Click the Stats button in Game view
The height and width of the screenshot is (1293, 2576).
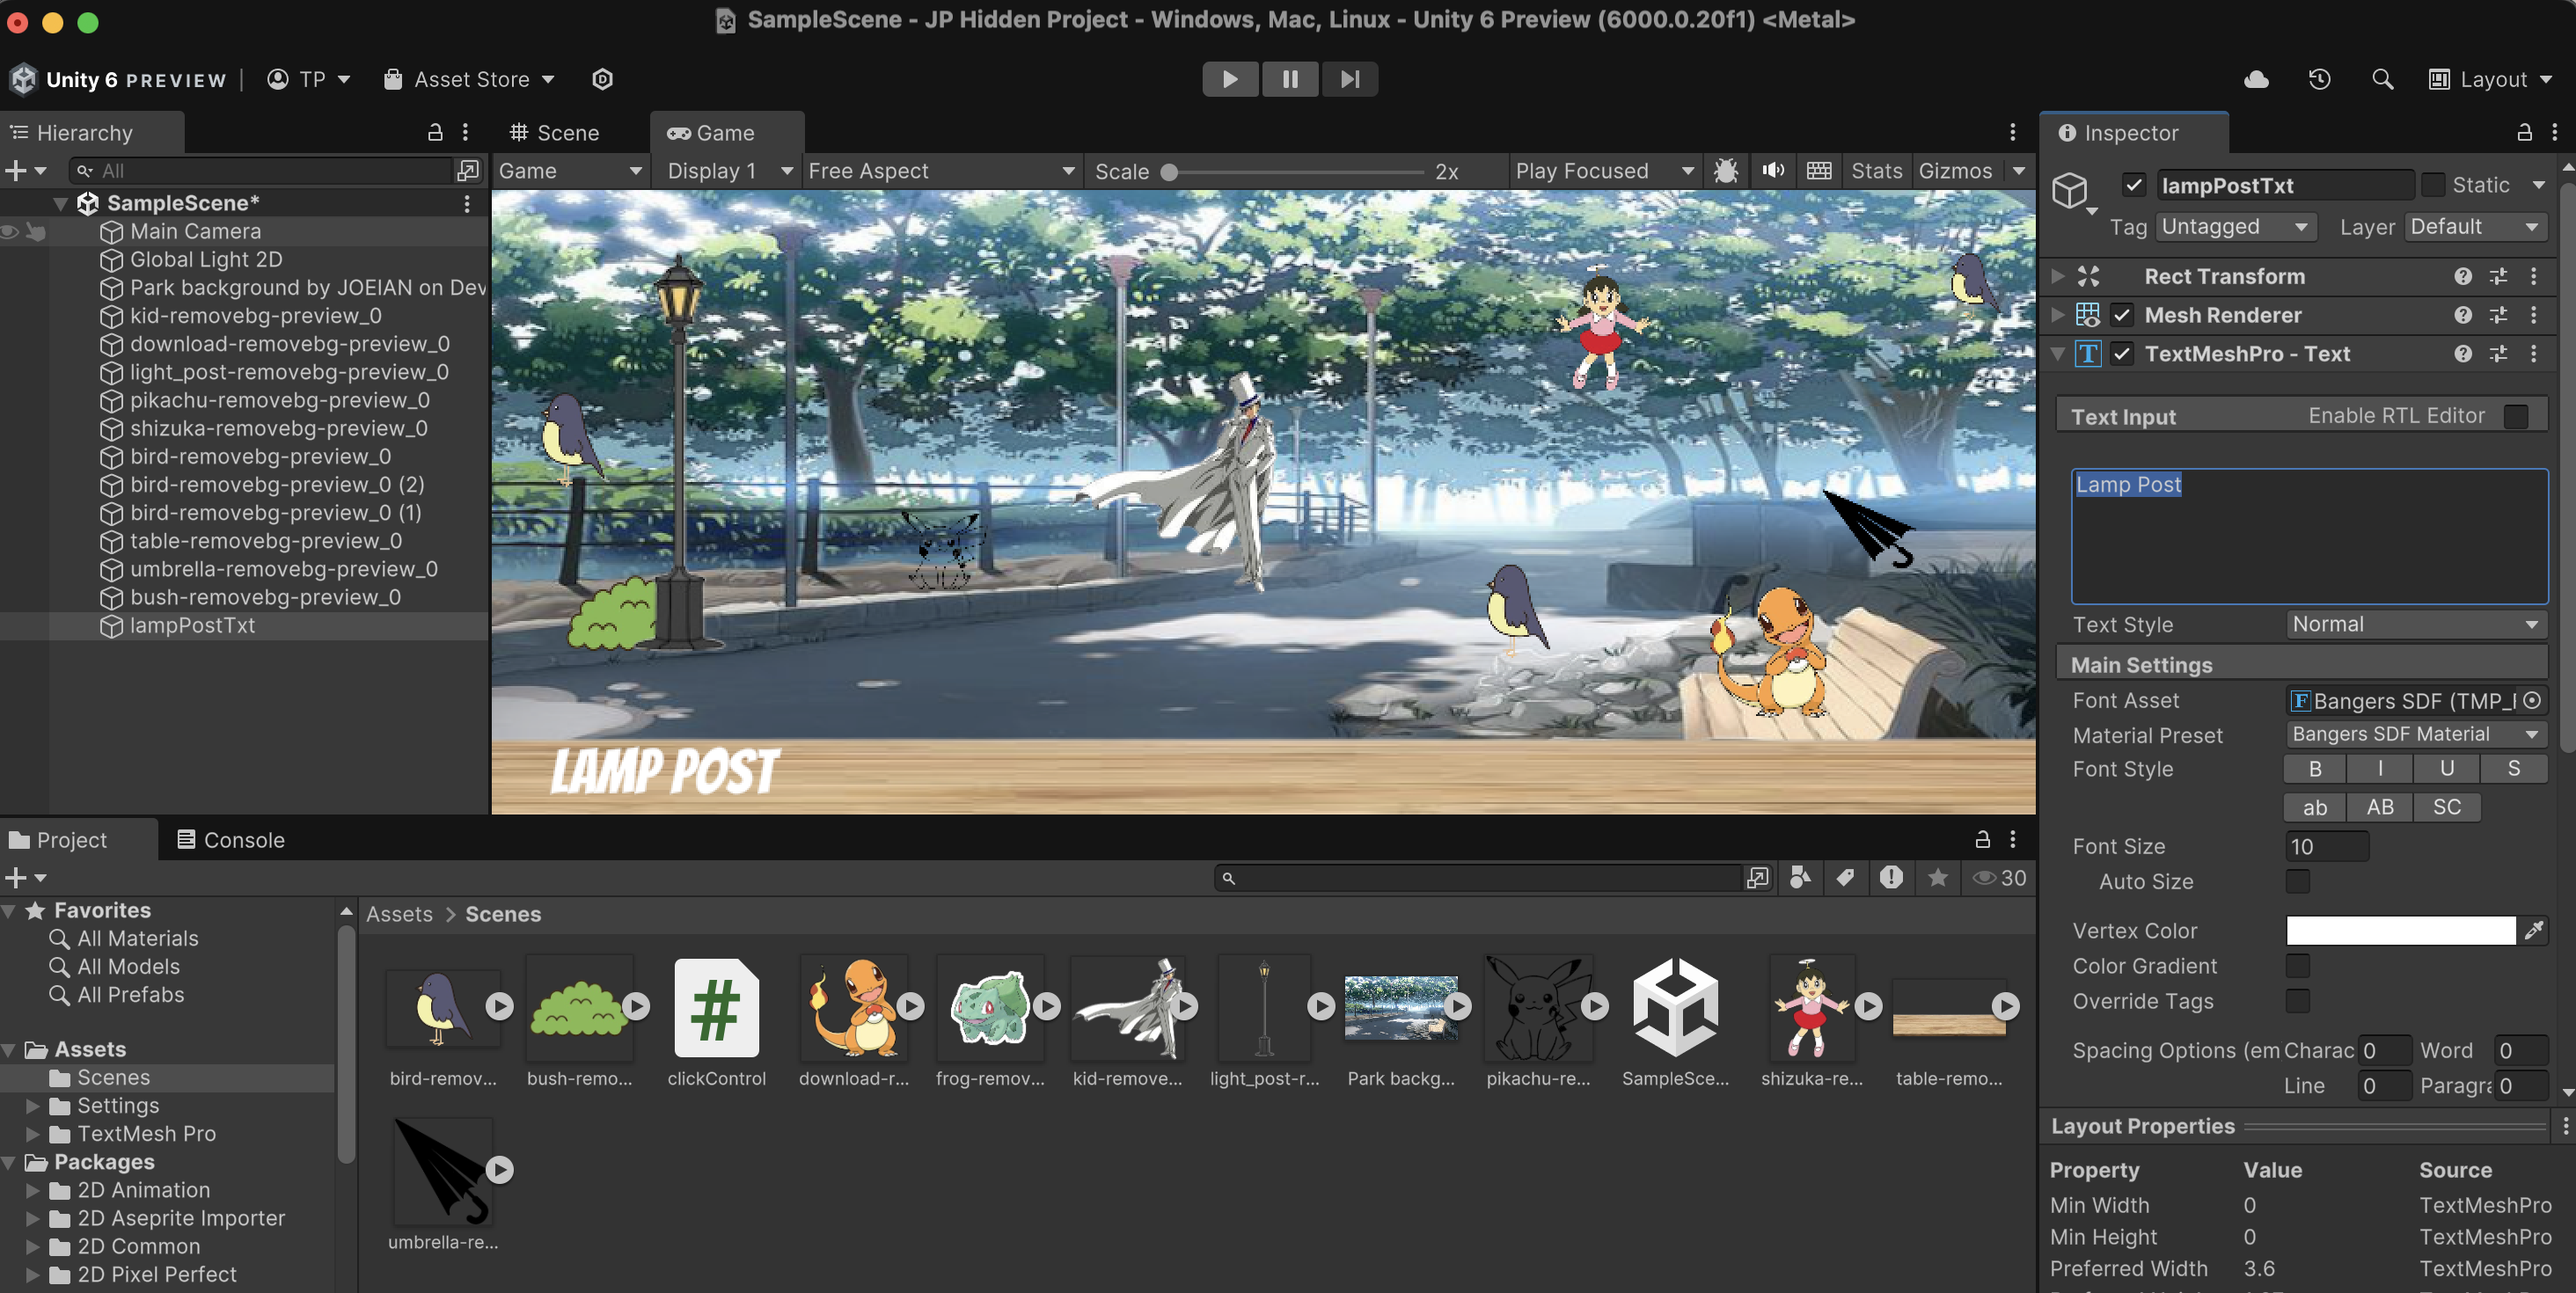point(1876,171)
